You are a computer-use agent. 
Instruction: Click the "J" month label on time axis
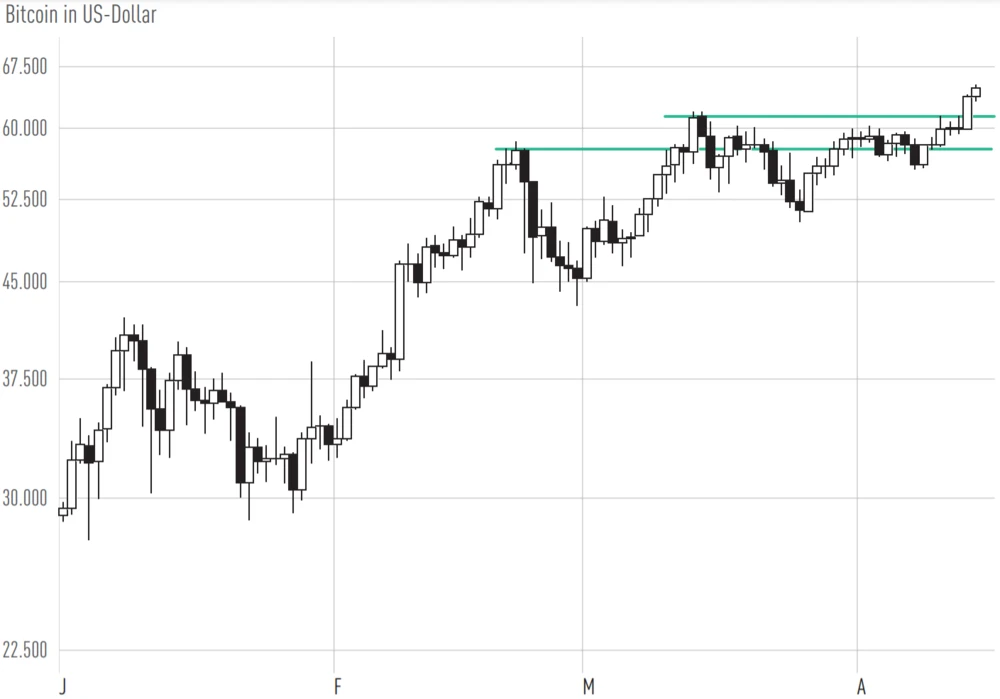coord(62,686)
